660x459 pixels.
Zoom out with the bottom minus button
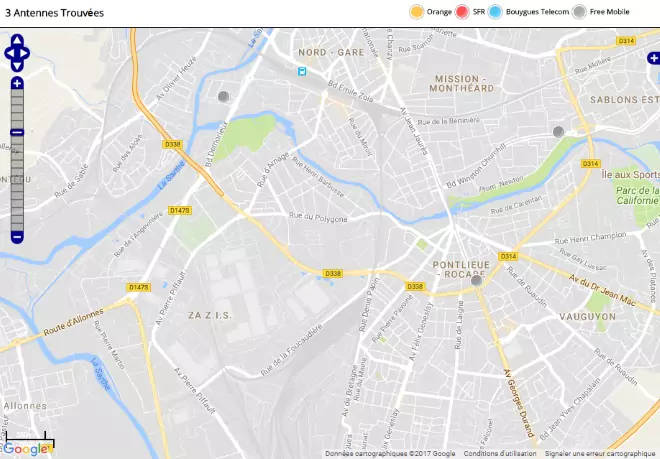[17, 238]
